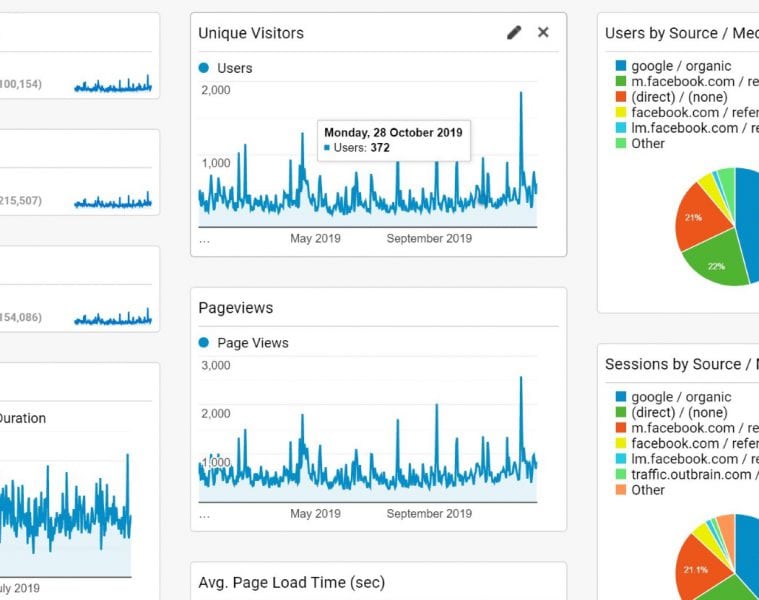This screenshot has width=759, height=600.
Task: Click the Pageviews widget title
Action: pyautogui.click(x=236, y=308)
